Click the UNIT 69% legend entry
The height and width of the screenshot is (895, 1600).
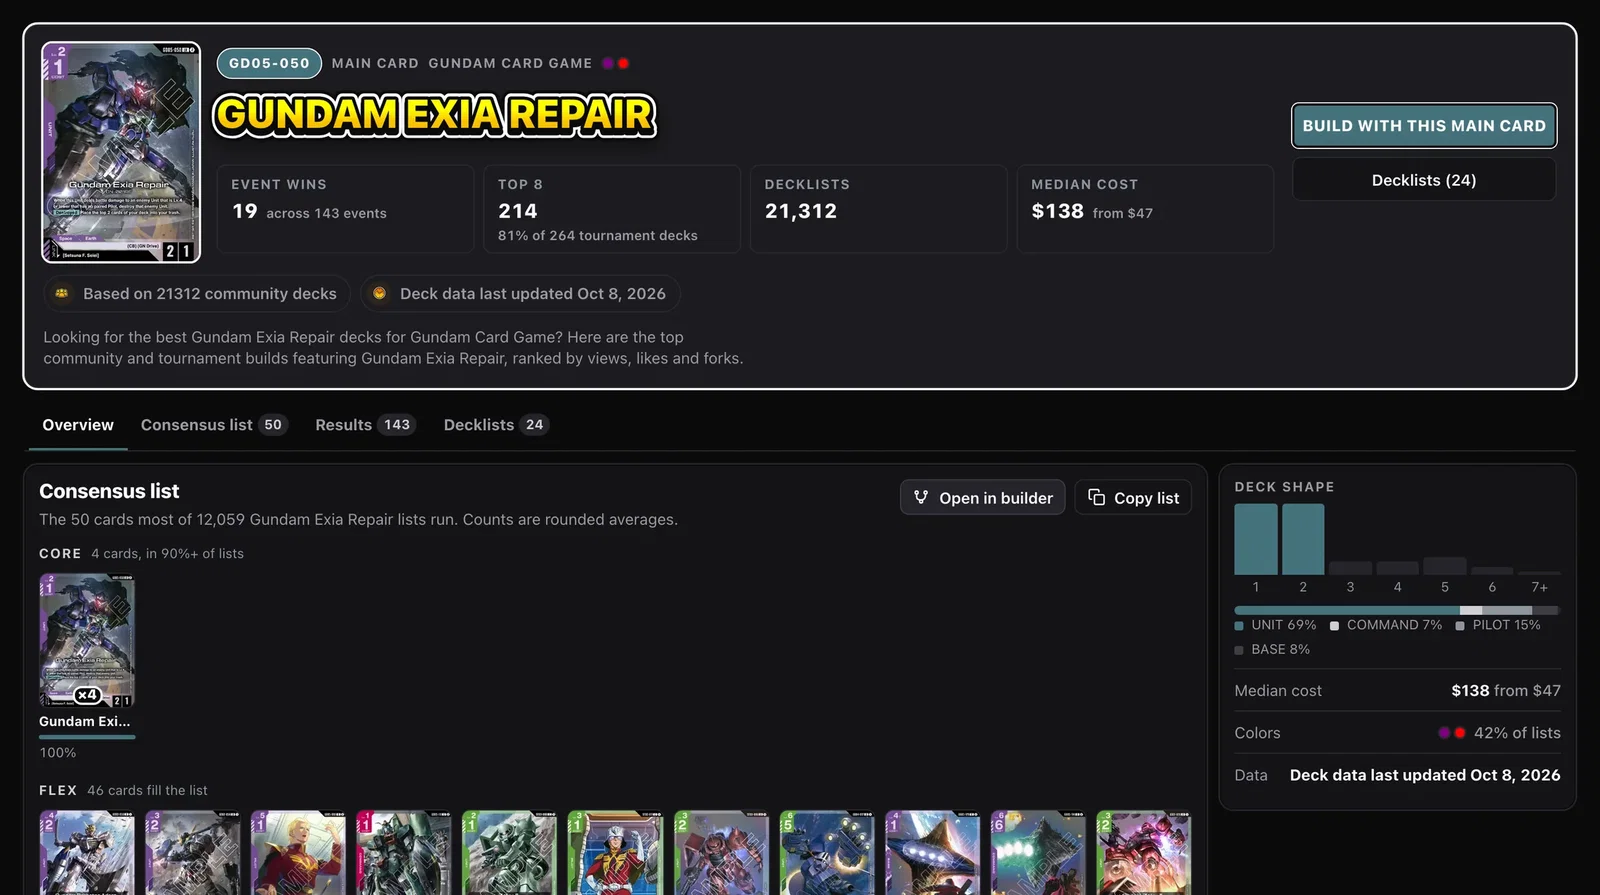tap(1275, 625)
